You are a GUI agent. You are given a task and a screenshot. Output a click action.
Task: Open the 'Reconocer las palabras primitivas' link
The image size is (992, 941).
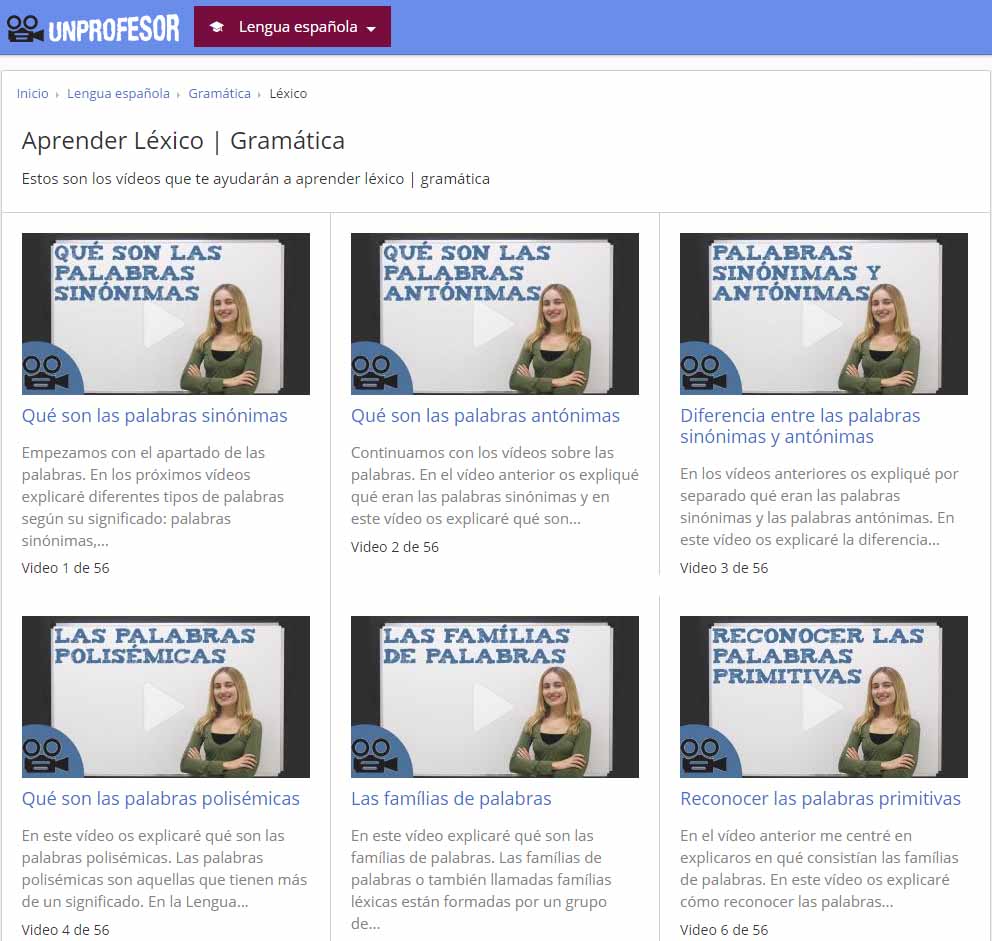pos(819,798)
